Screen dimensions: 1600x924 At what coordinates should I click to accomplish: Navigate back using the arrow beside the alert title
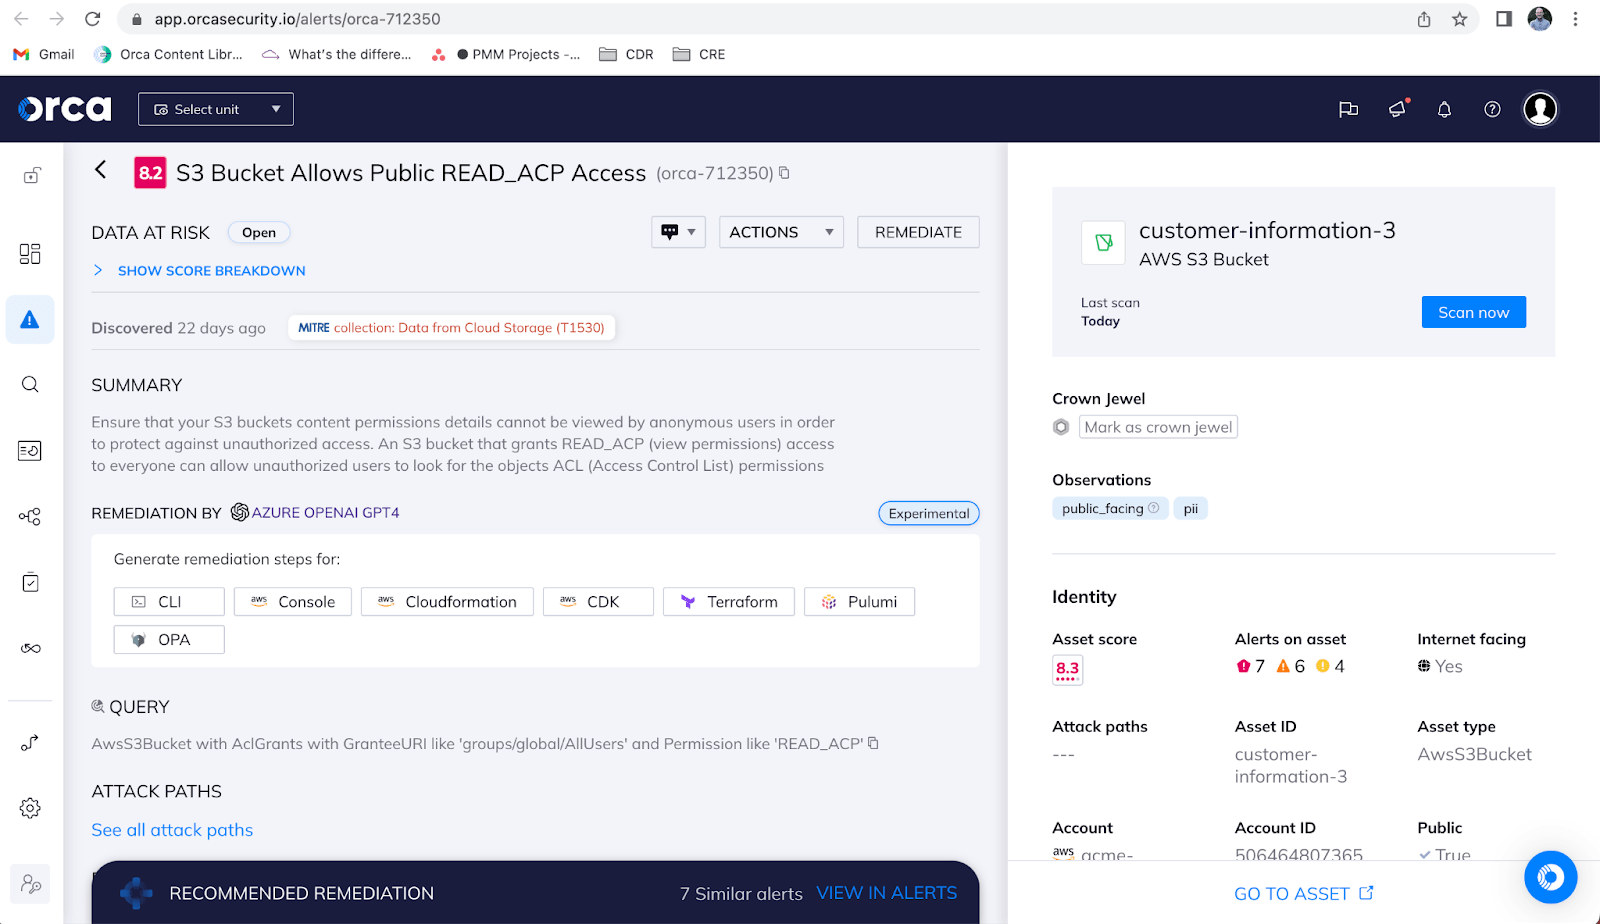pyautogui.click(x=100, y=171)
